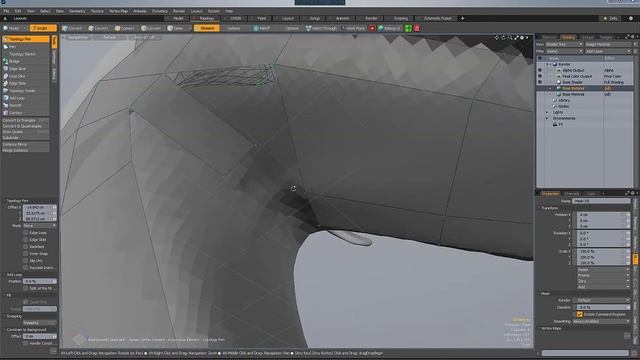Click the viewport move navigation icon
640x360 pixels.
click(x=496, y=38)
